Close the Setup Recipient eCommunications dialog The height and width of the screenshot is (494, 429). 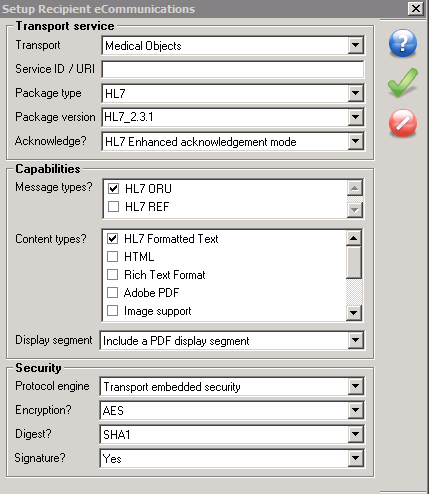point(415,8)
